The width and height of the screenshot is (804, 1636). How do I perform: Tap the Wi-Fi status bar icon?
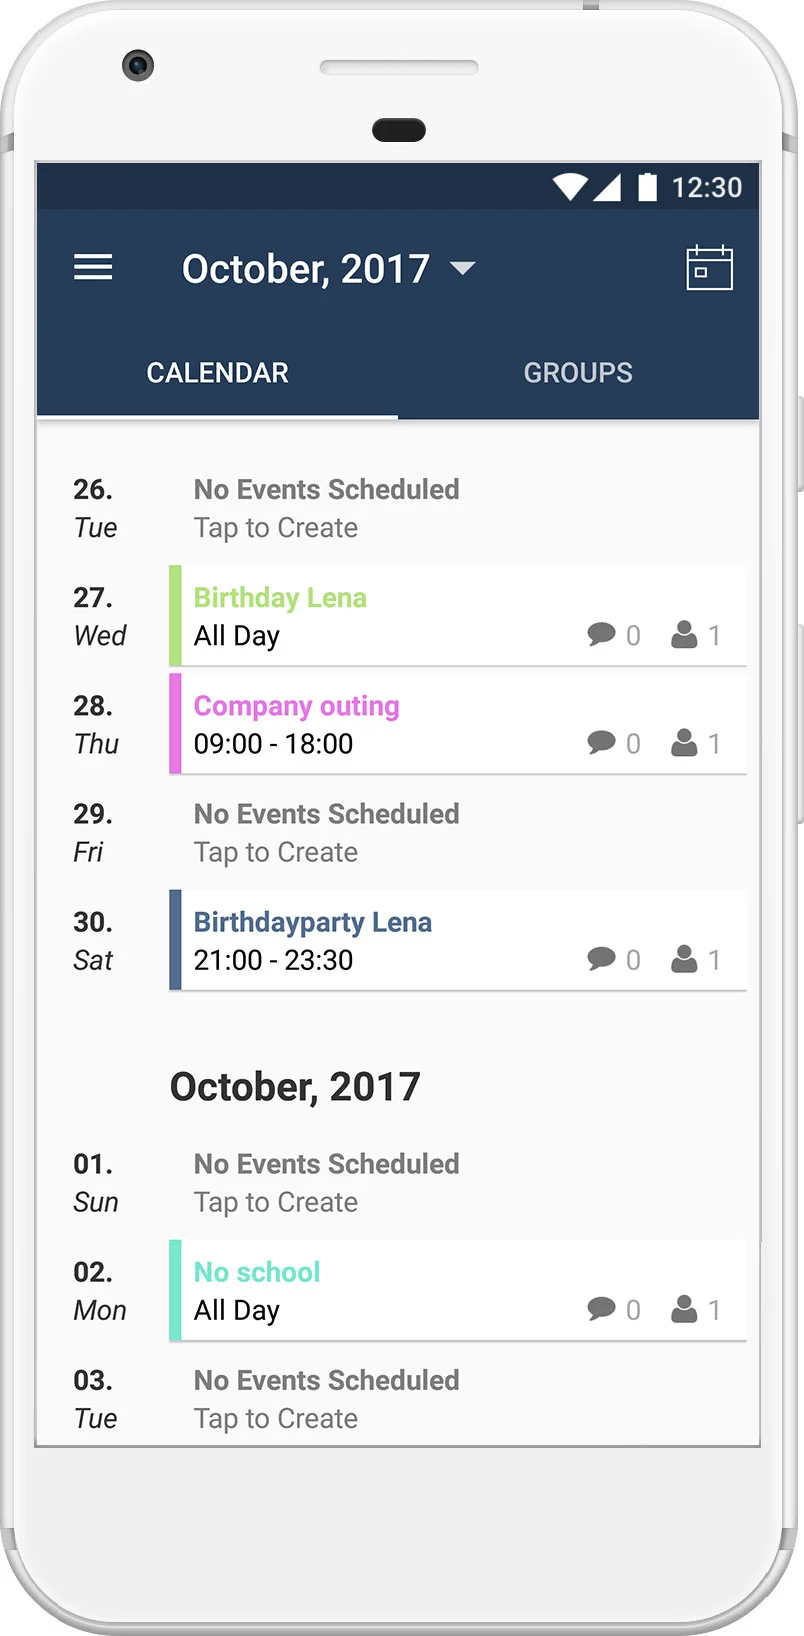(x=570, y=187)
